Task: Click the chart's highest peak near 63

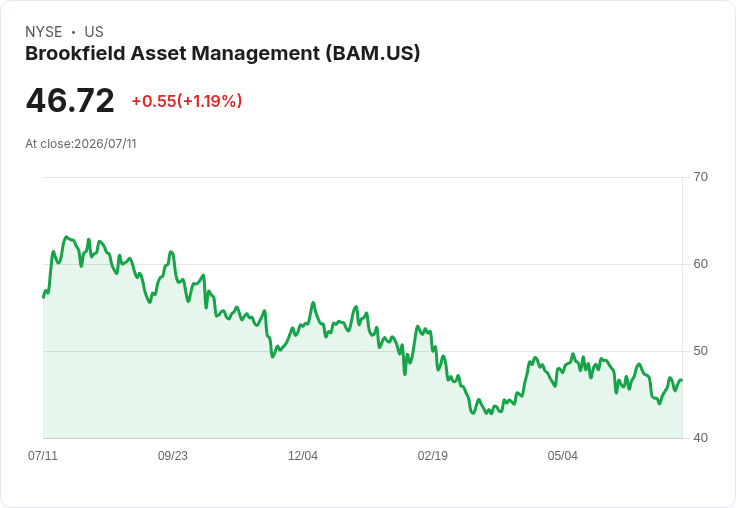Action: pos(66,237)
